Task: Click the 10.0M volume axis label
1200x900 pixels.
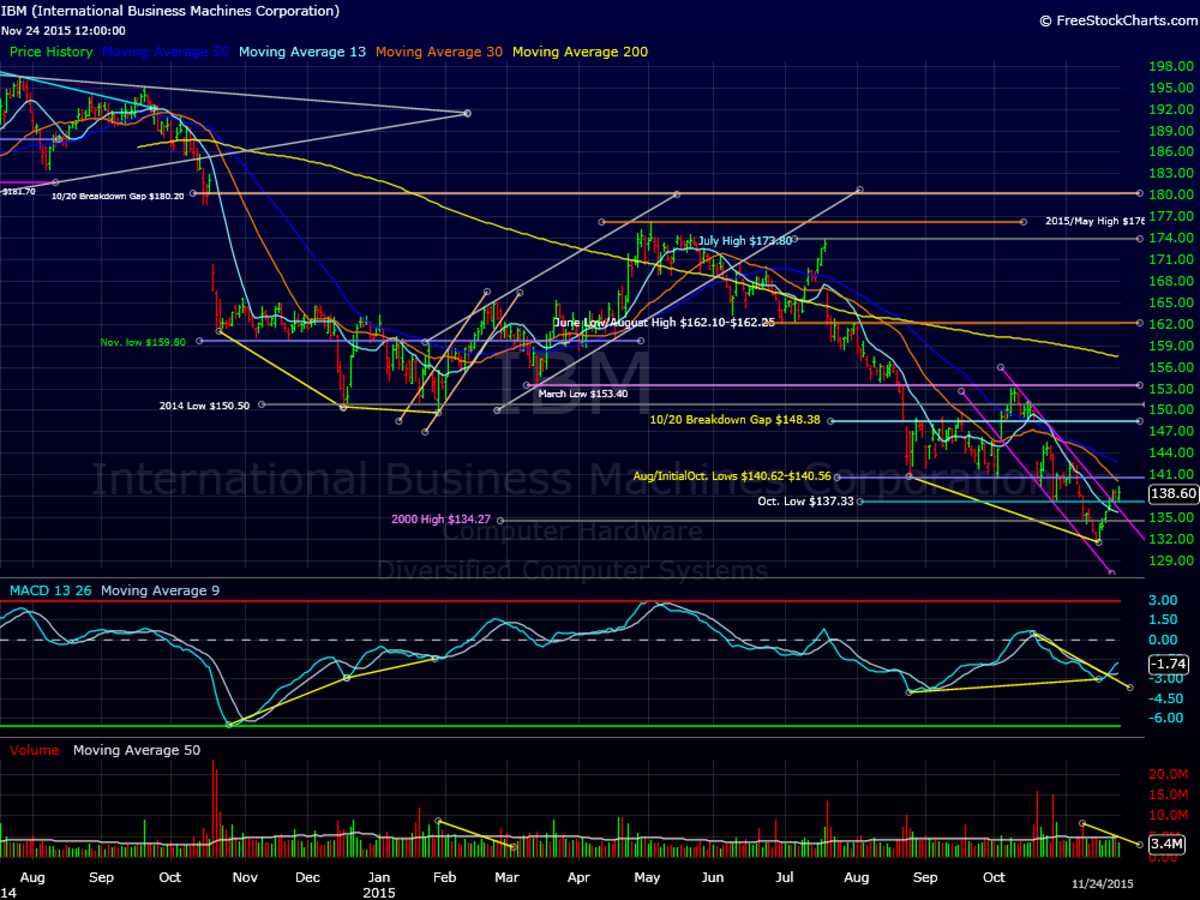Action: pos(1168,816)
